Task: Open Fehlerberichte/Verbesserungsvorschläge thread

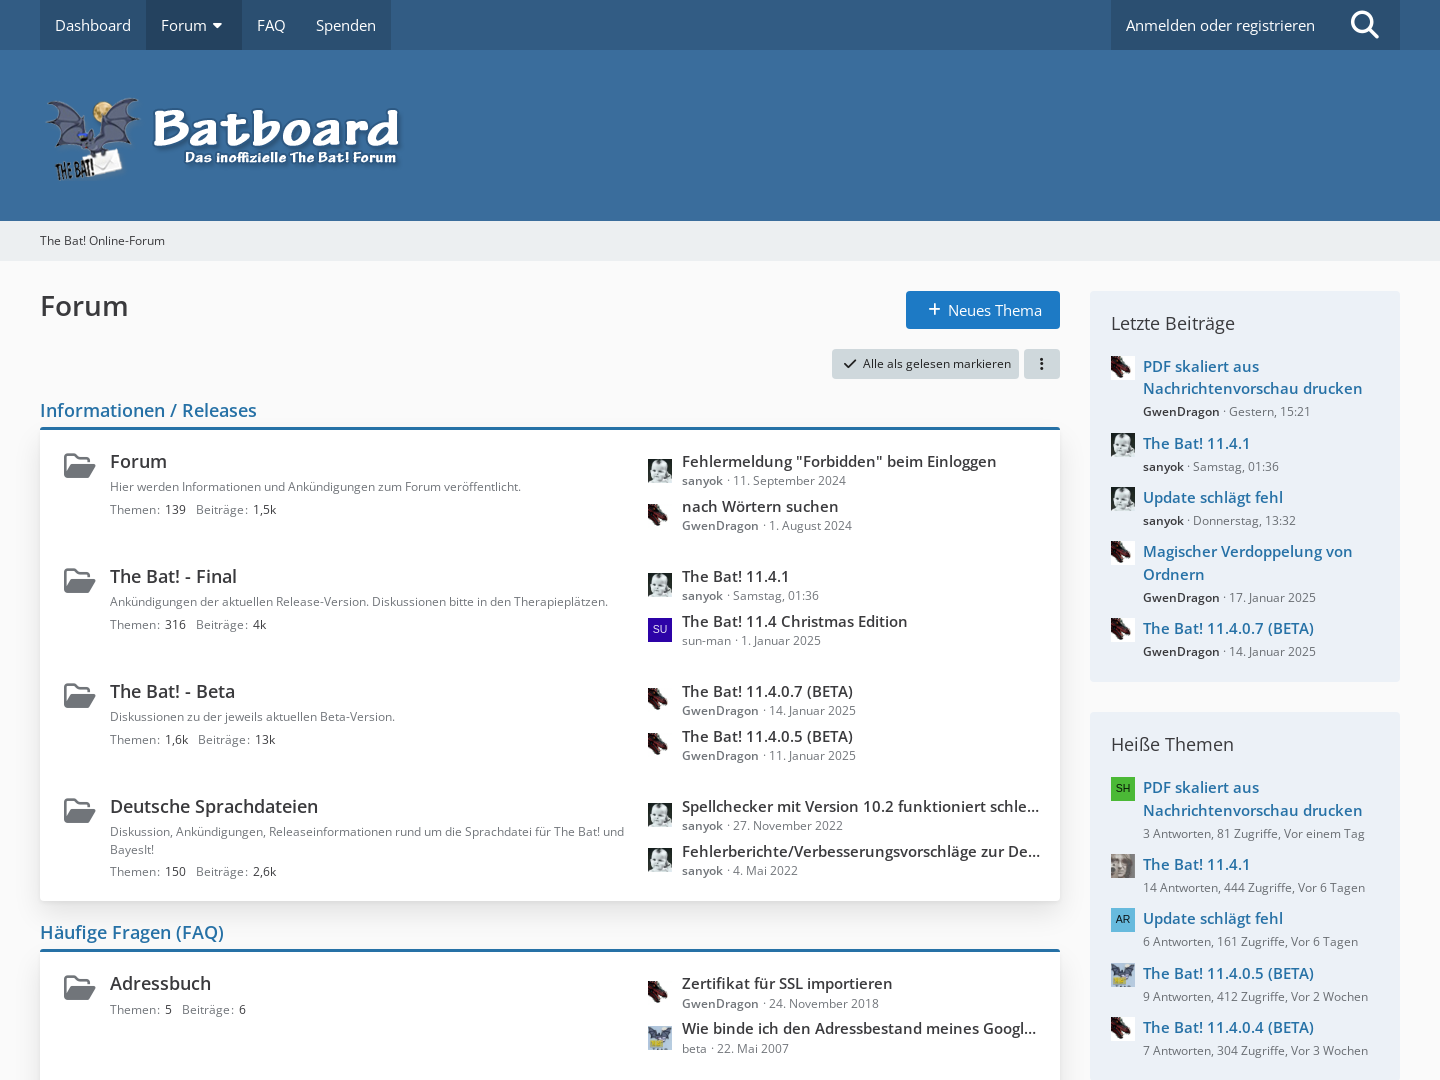Action: [x=861, y=851]
